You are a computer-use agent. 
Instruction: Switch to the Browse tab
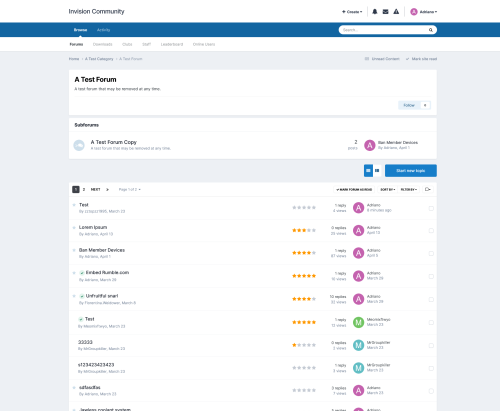[x=80, y=30]
